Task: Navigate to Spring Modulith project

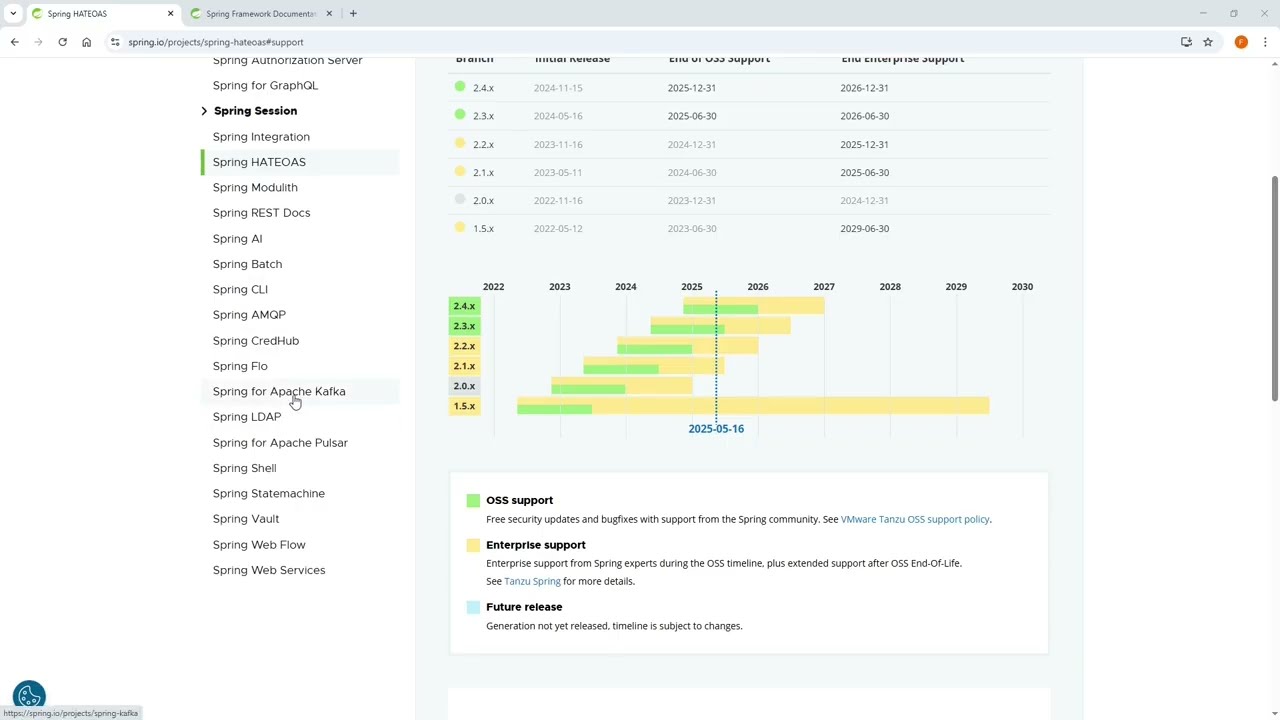Action: point(255,188)
